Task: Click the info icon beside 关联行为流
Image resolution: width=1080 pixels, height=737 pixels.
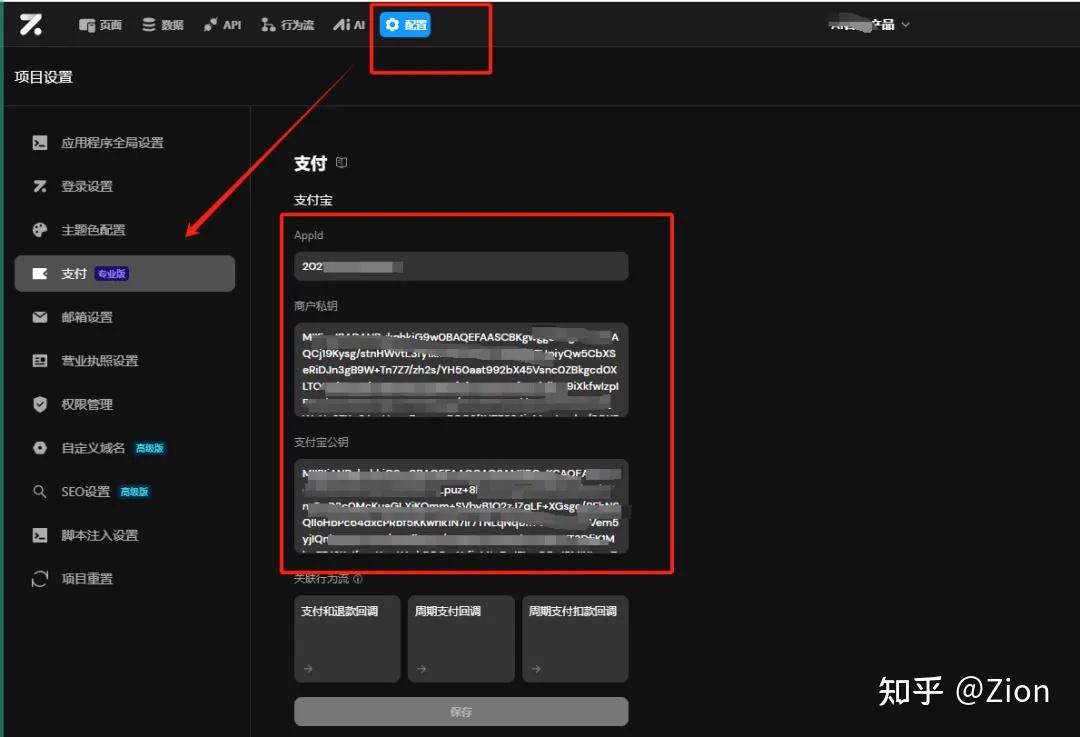Action: click(357, 579)
